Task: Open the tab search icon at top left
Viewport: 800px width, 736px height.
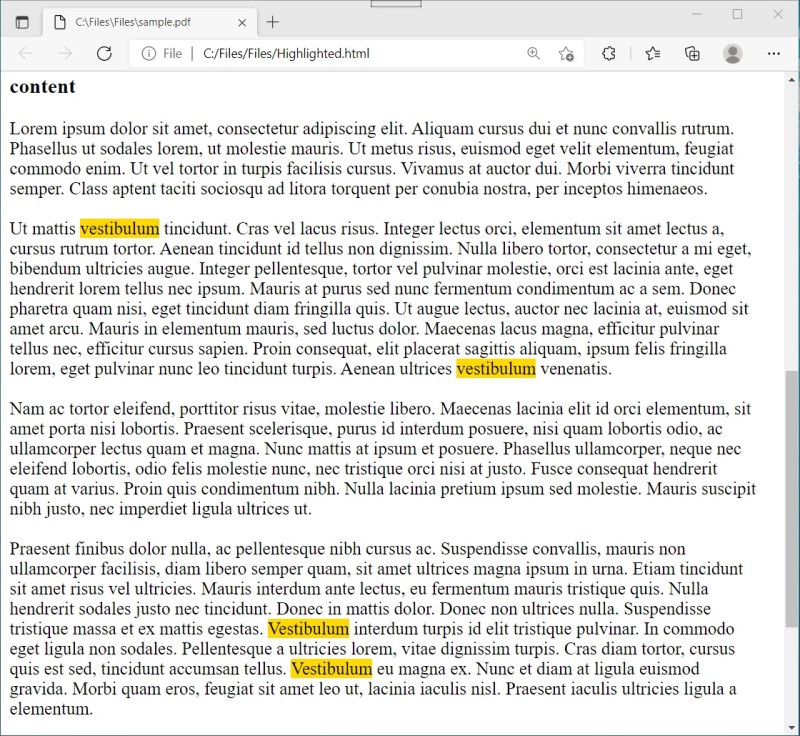Action: point(22,21)
